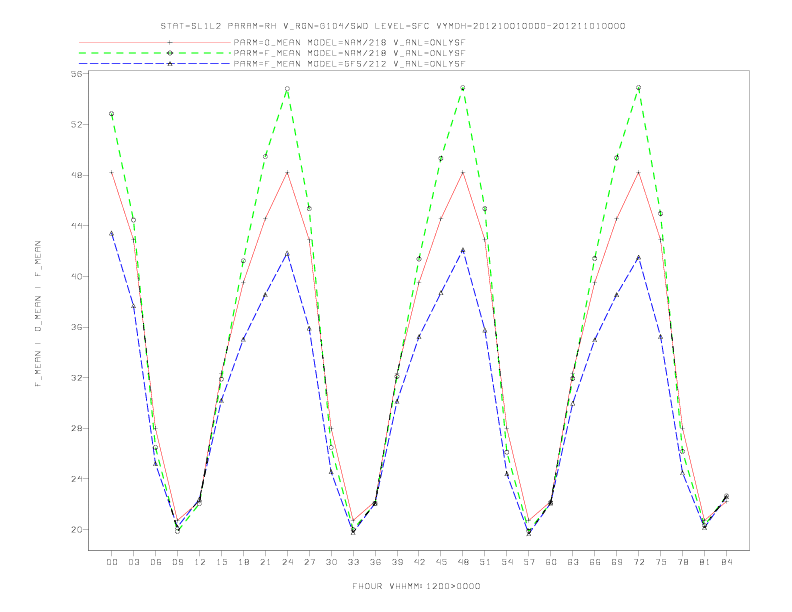Click x-axis hour label 69
This screenshot has width=792, height=612.
click(x=617, y=562)
